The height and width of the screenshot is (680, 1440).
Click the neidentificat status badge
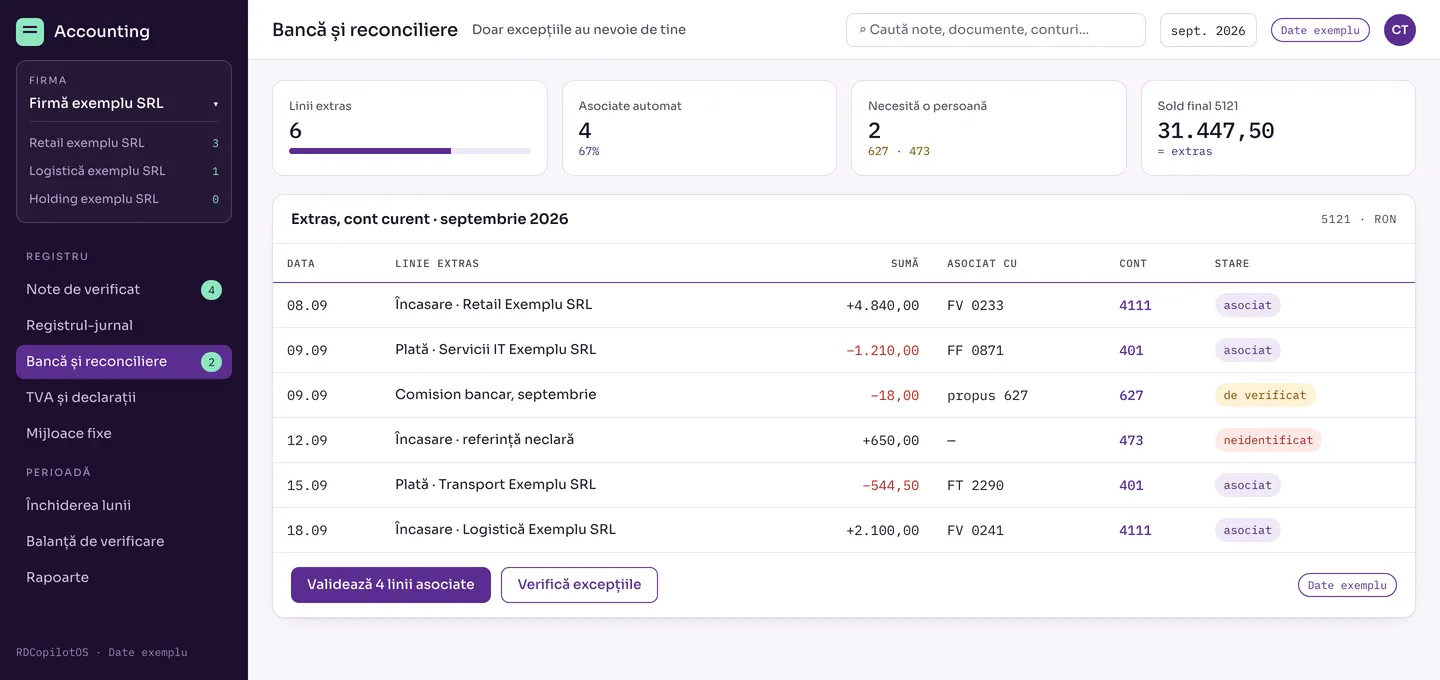click(x=1268, y=440)
